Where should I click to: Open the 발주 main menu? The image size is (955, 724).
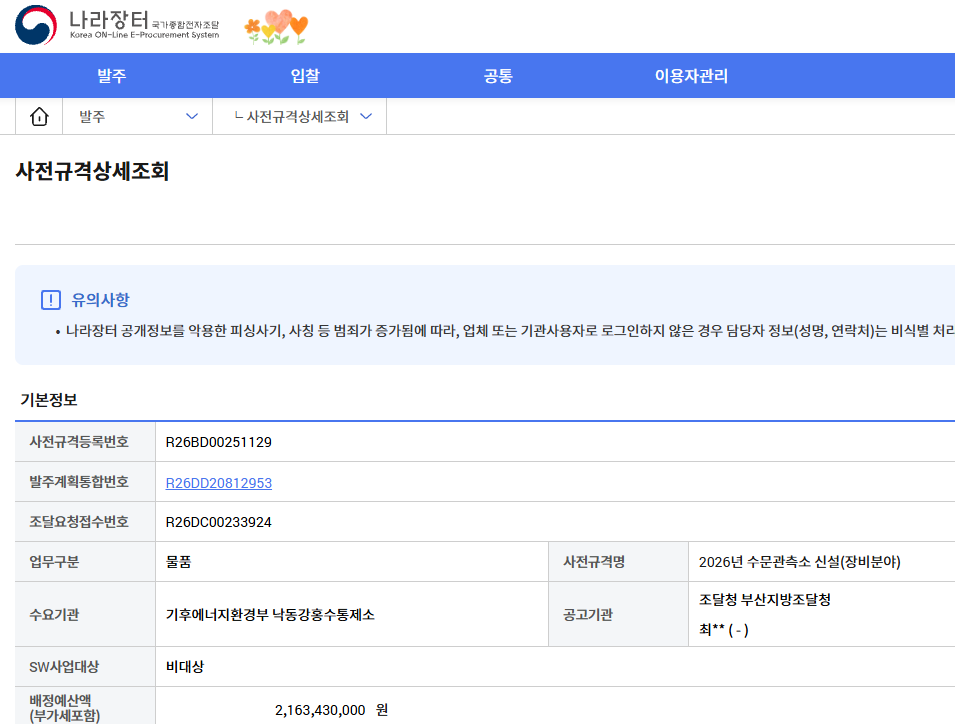point(111,76)
